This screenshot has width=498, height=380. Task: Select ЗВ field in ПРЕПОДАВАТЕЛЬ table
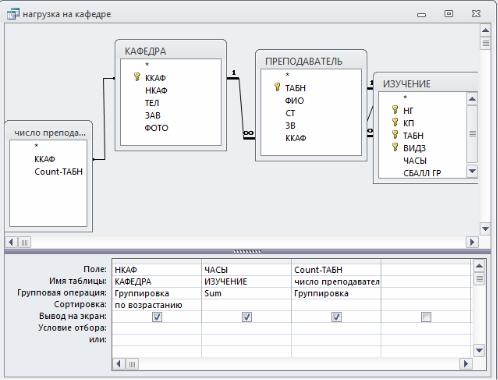[x=290, y=125]
